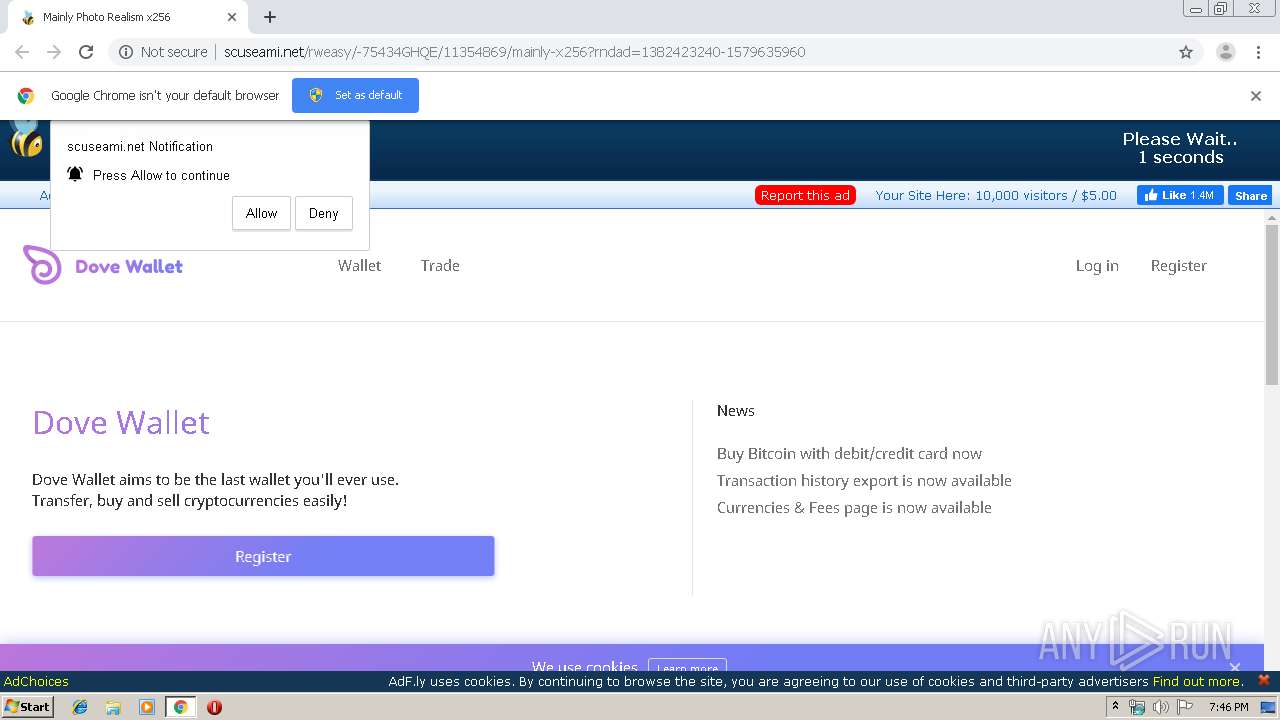The width and height of the screenshot is (1280, 720).
Task: Read Transaction history export news item
Action: [864, 480]
